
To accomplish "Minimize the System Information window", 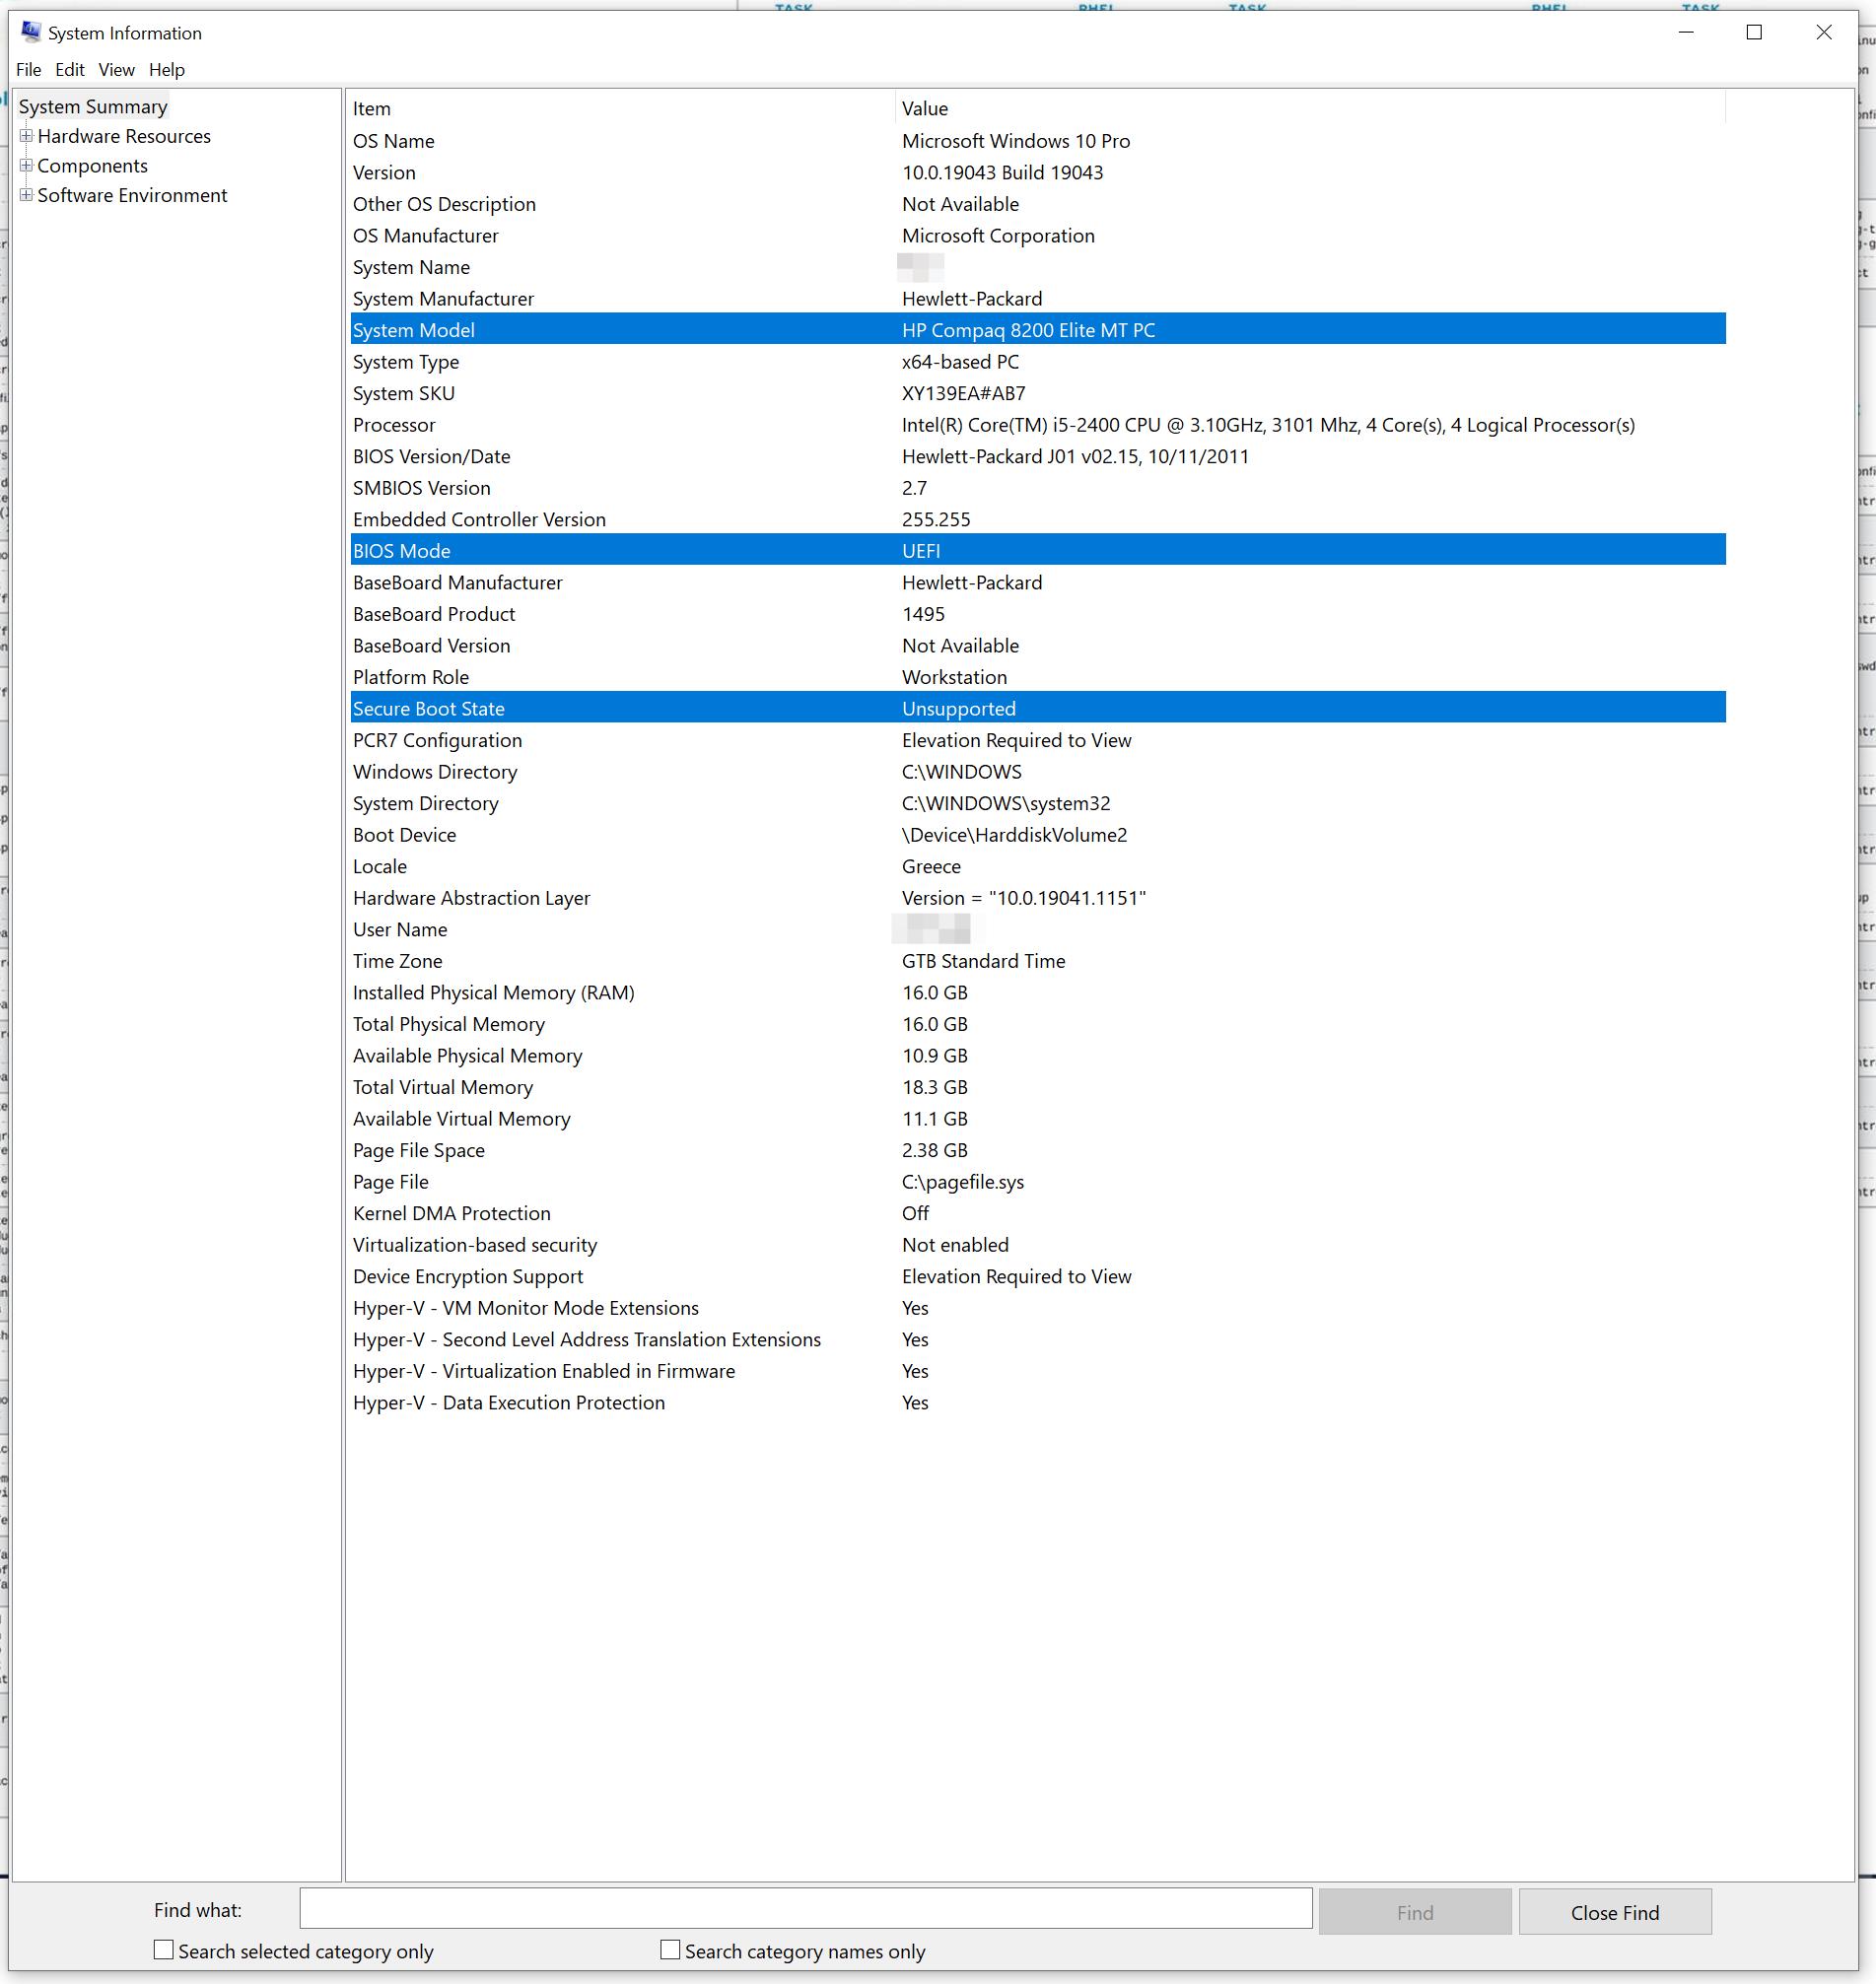I will point(1686,32).
